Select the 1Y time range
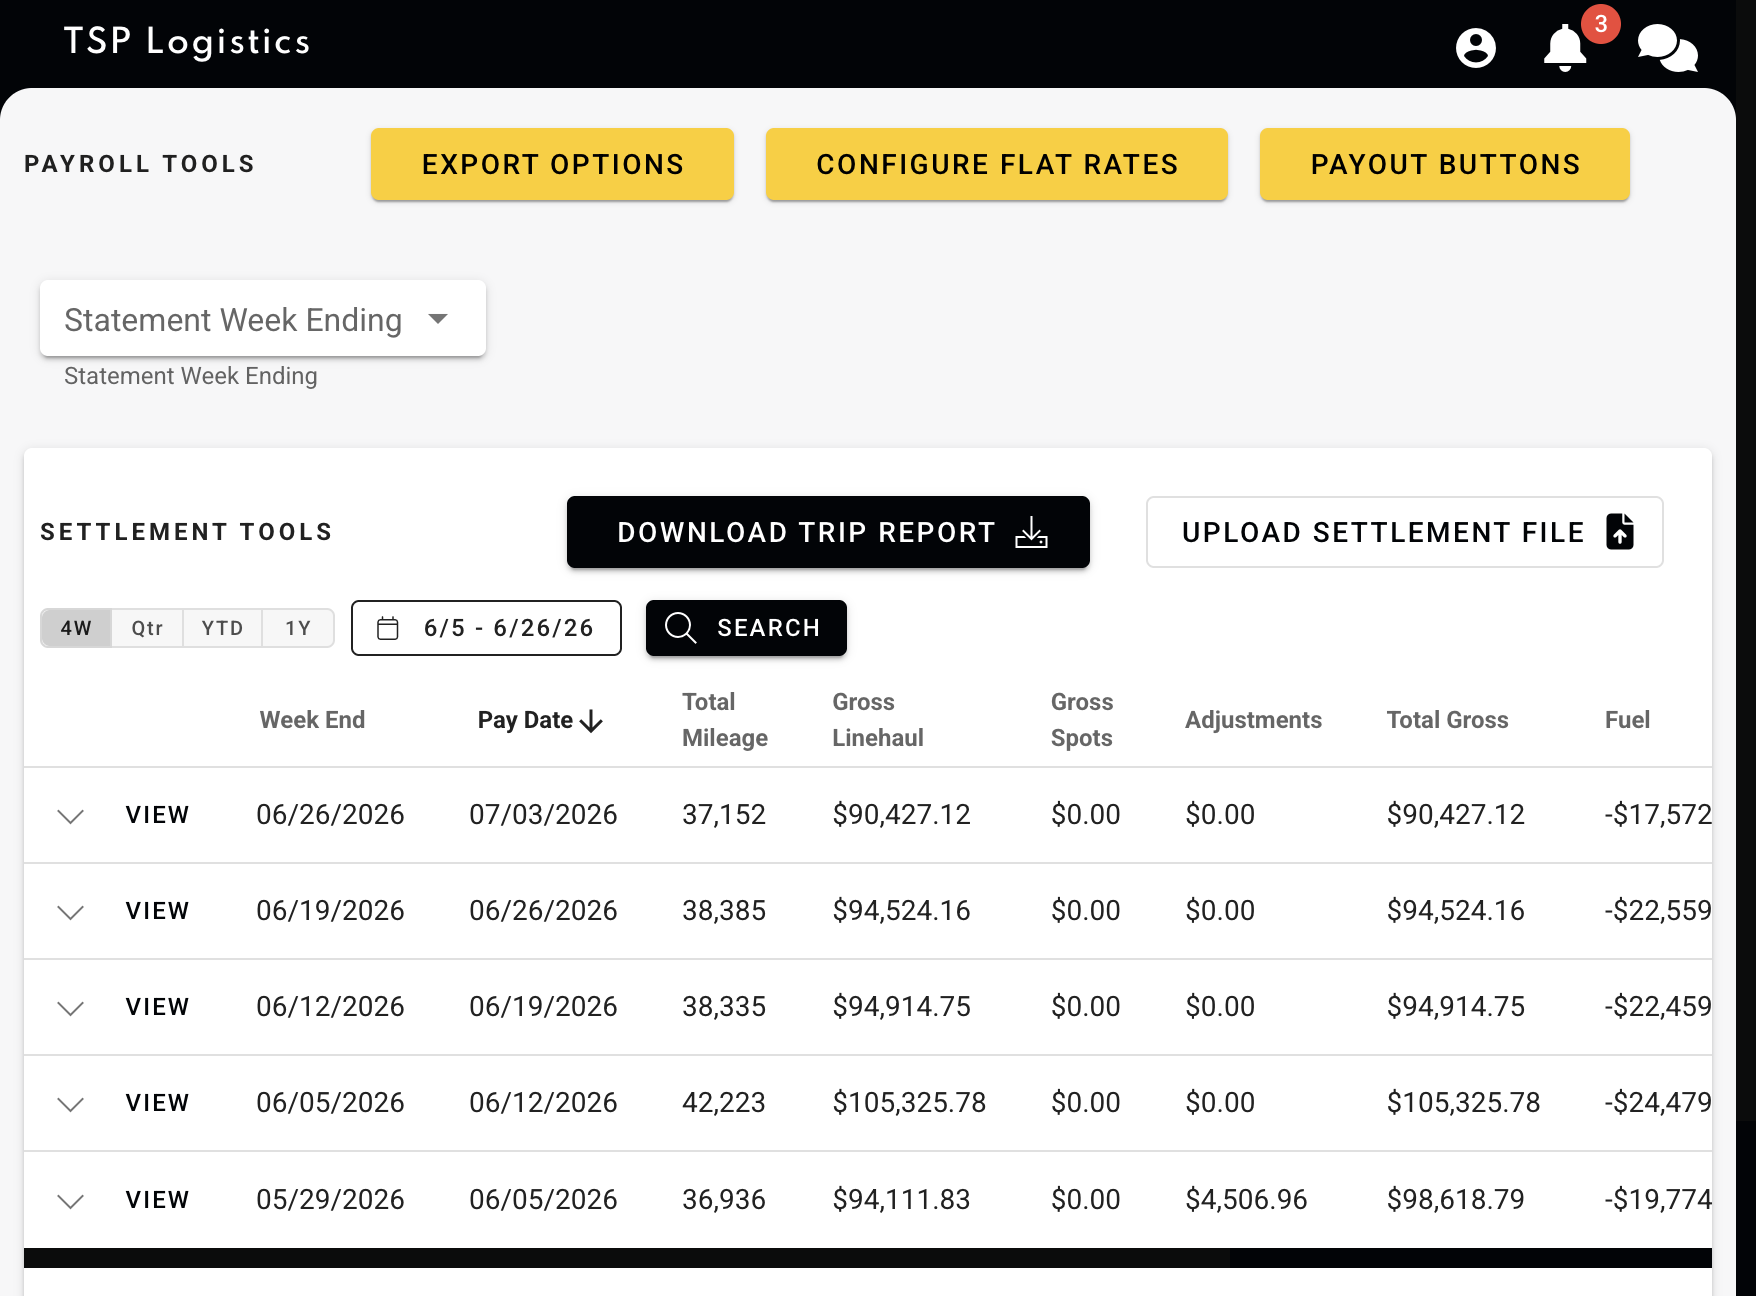The image size is (1756, 1296). point(298,628)
